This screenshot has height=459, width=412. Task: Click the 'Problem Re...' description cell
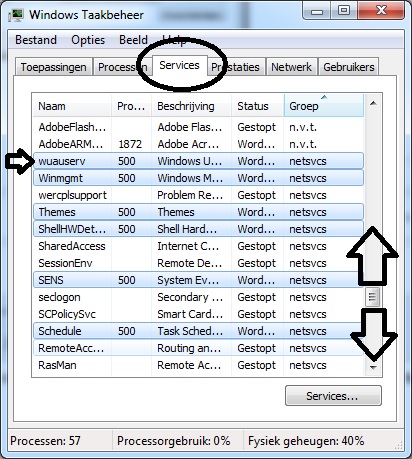point(190,195)
